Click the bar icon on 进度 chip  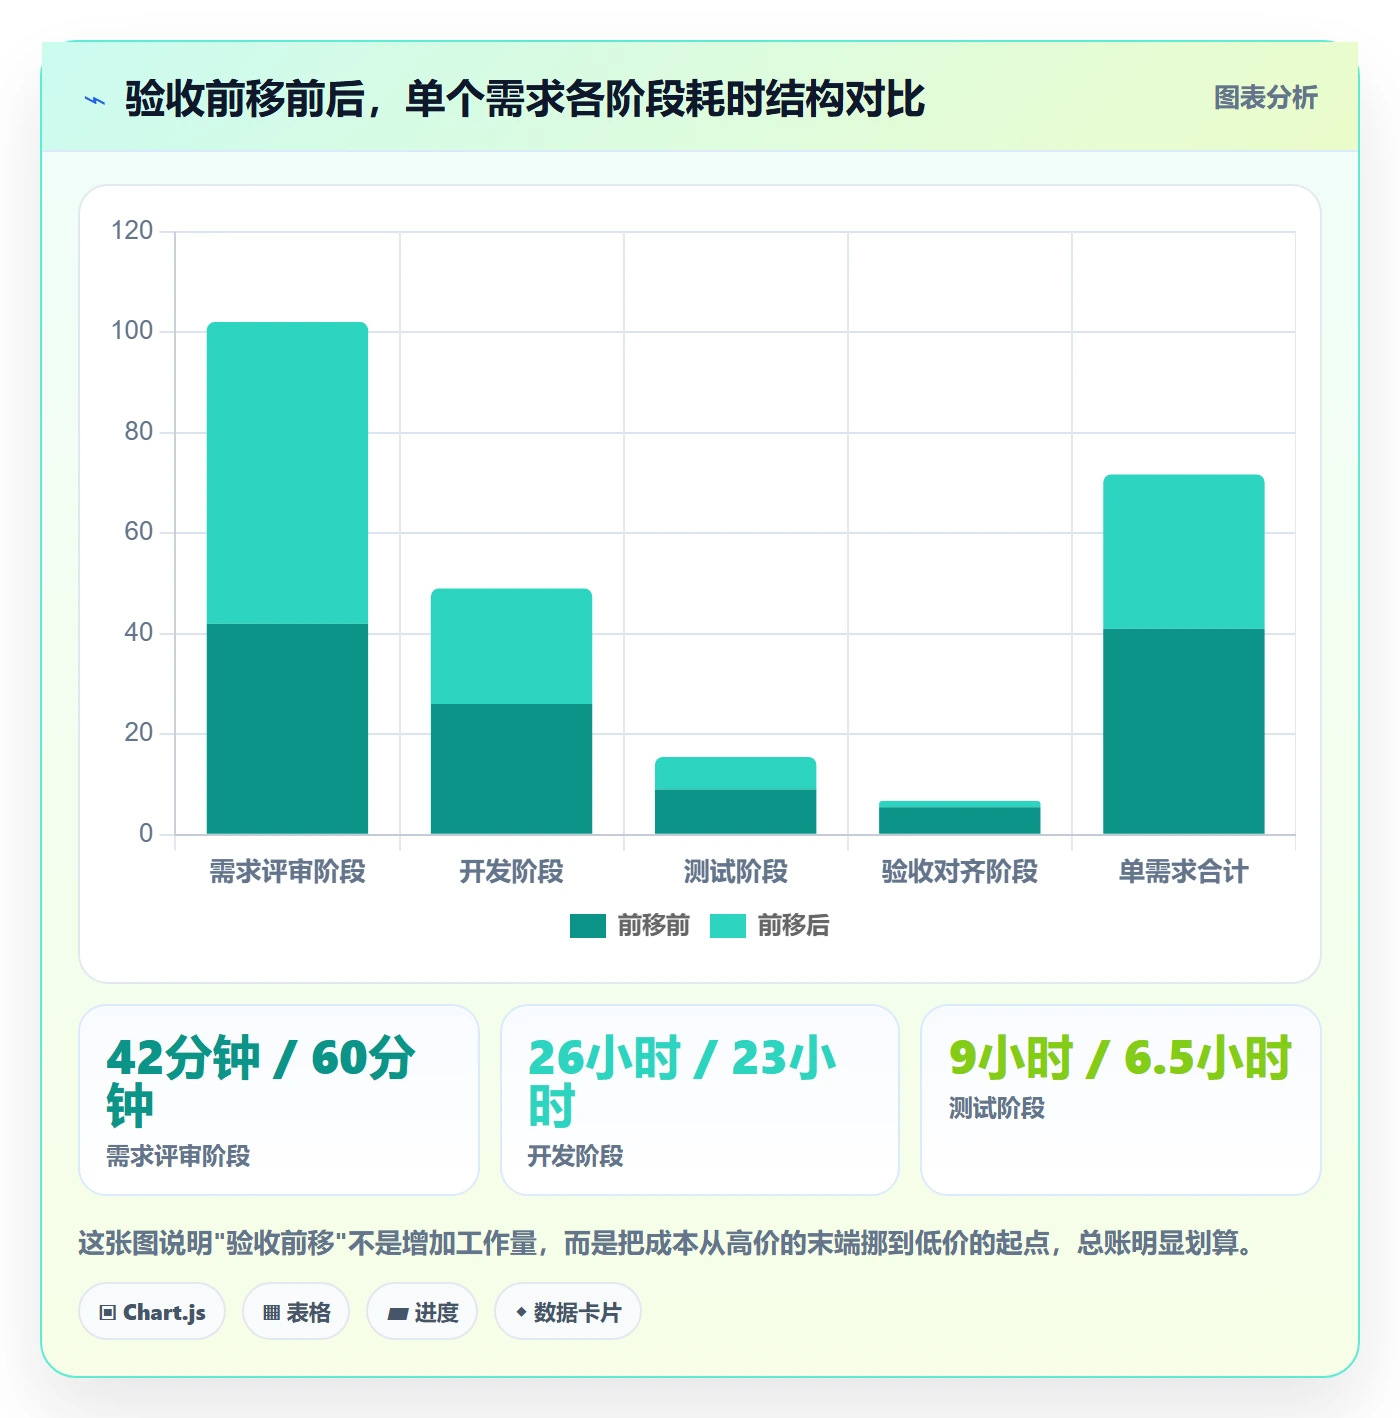398,1314
